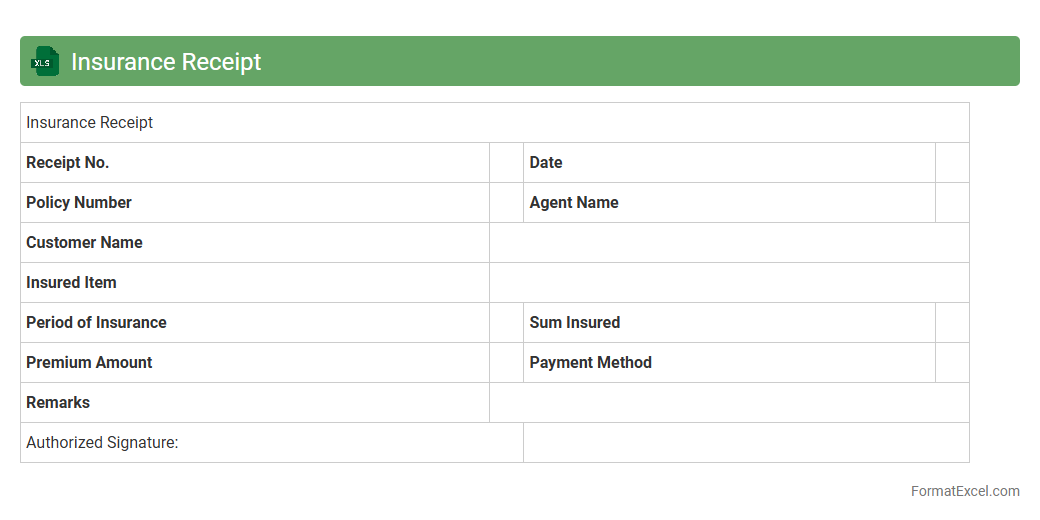Viewport: 1040px width, 520px height.
Task: Select the Period of Insurance label cell
Action: [255, 323]
